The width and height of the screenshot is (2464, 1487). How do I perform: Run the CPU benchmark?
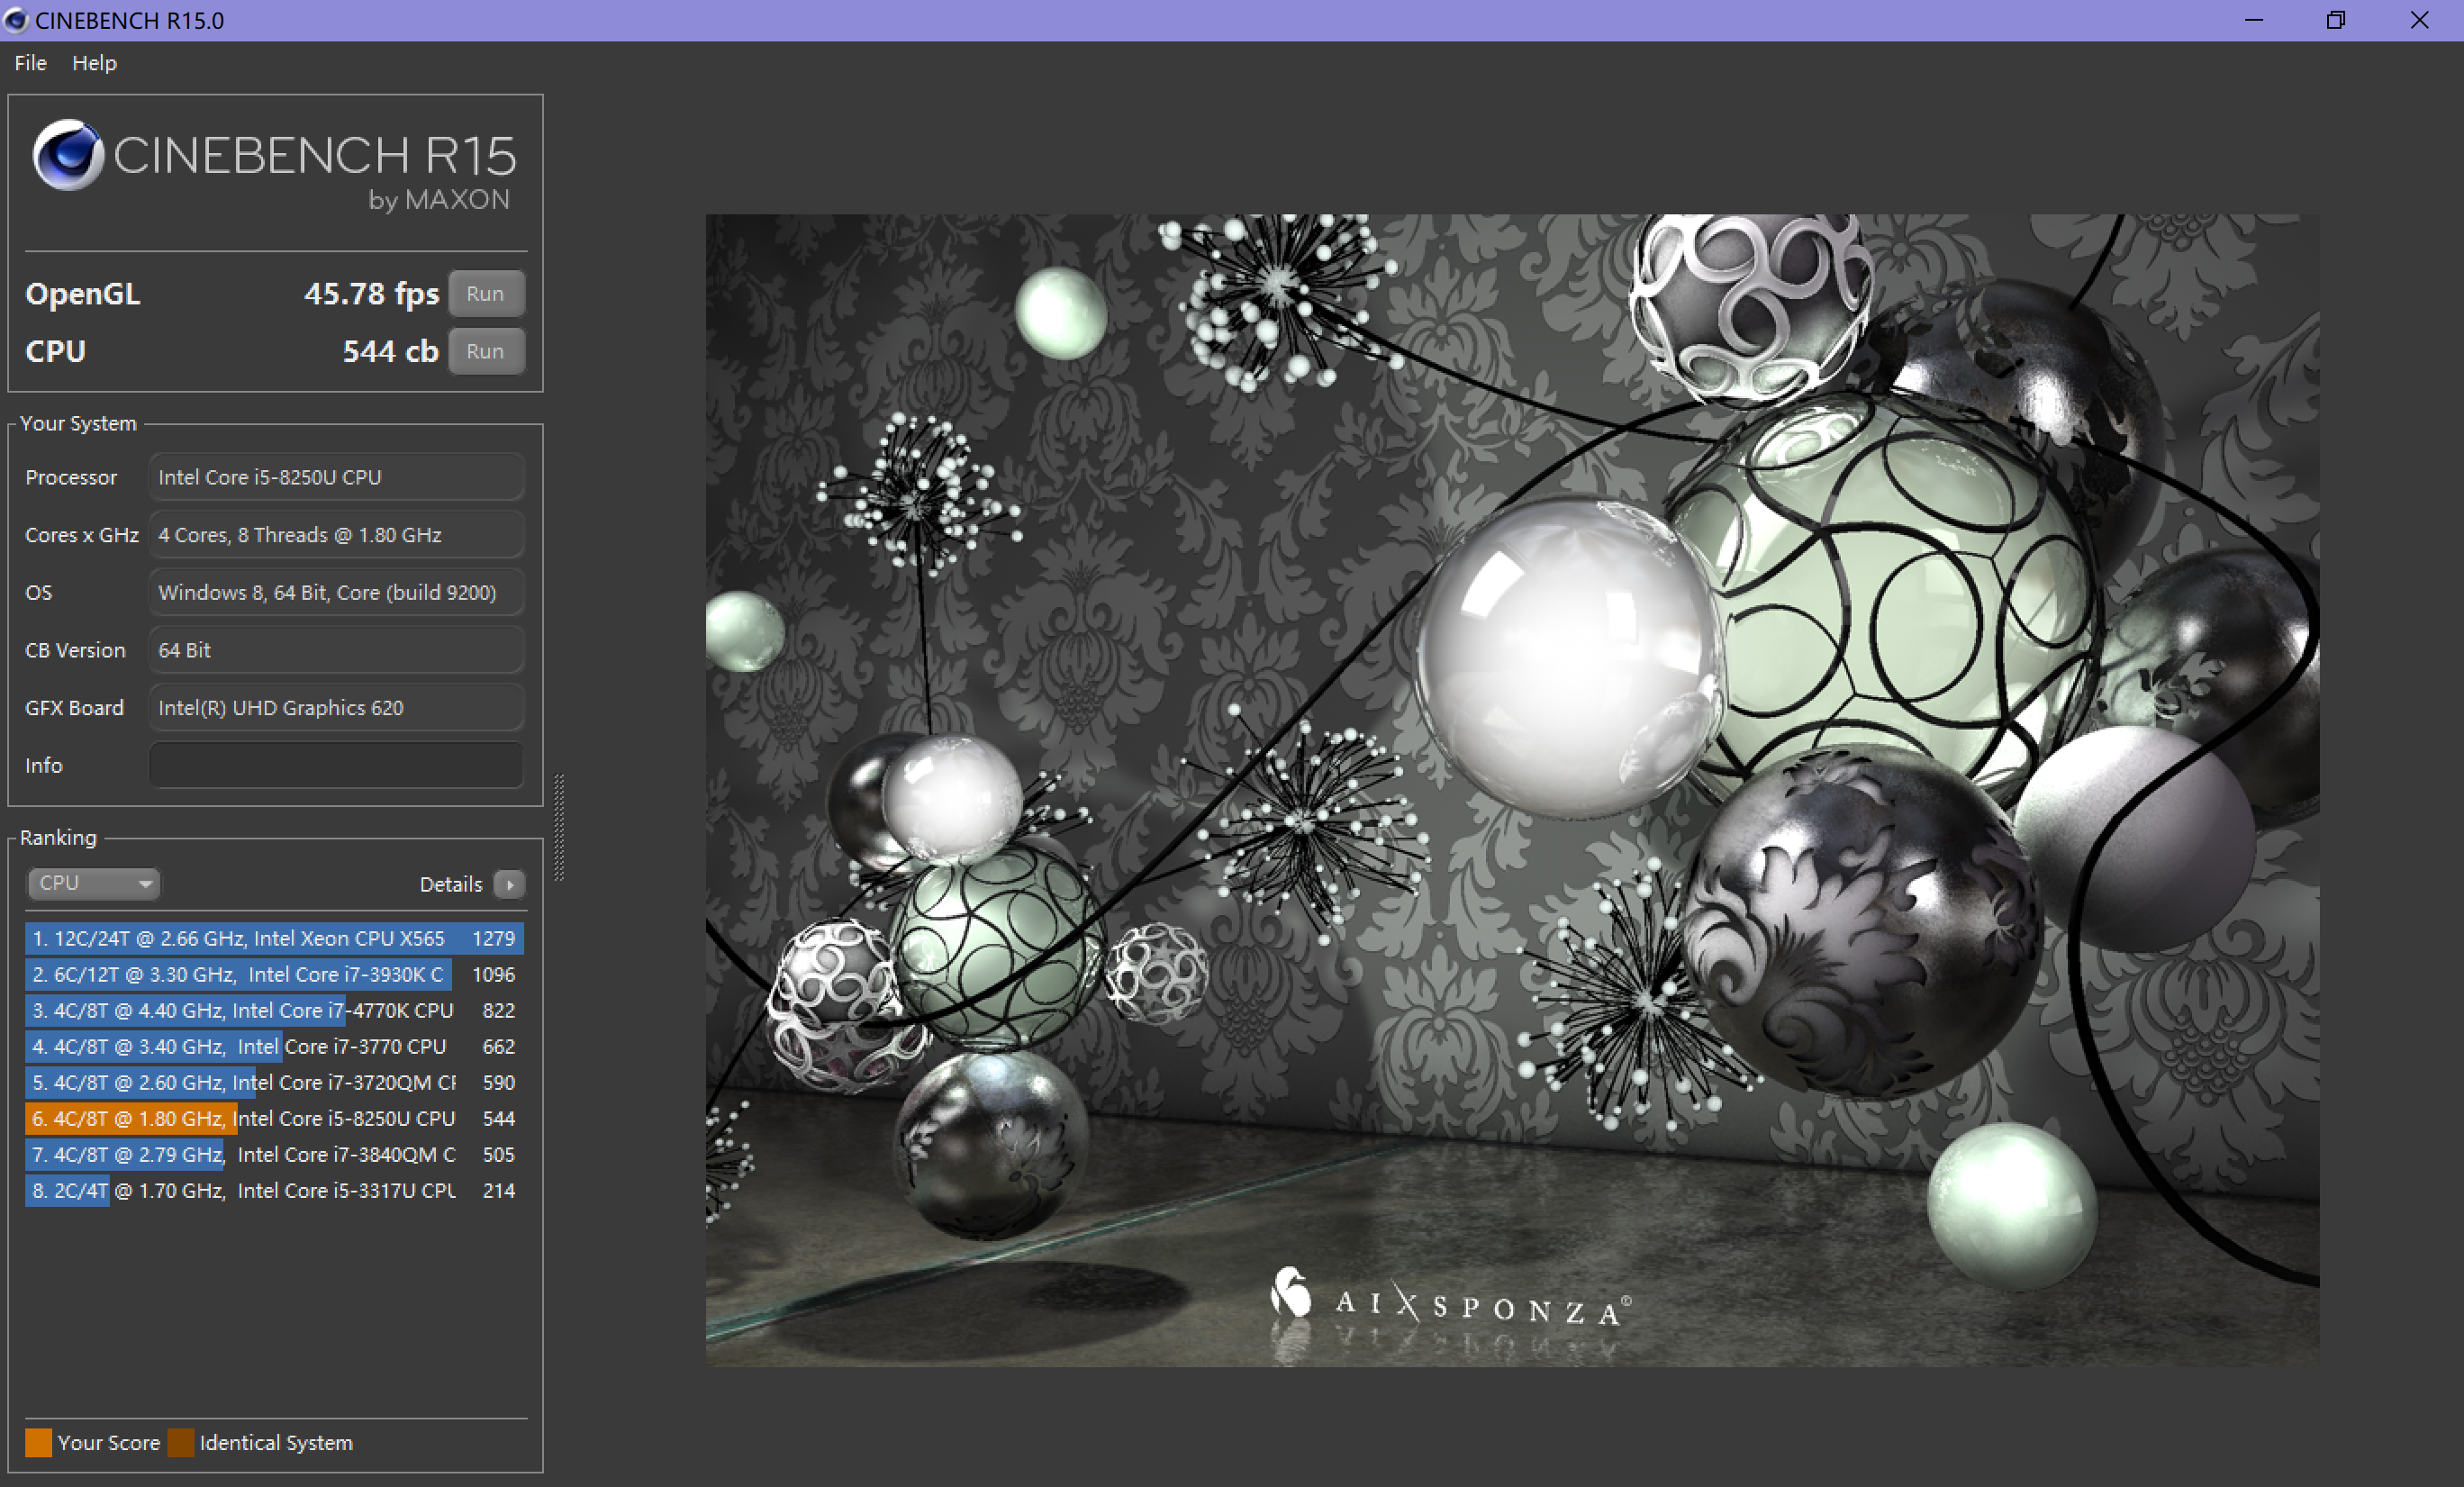click(485, 351)
